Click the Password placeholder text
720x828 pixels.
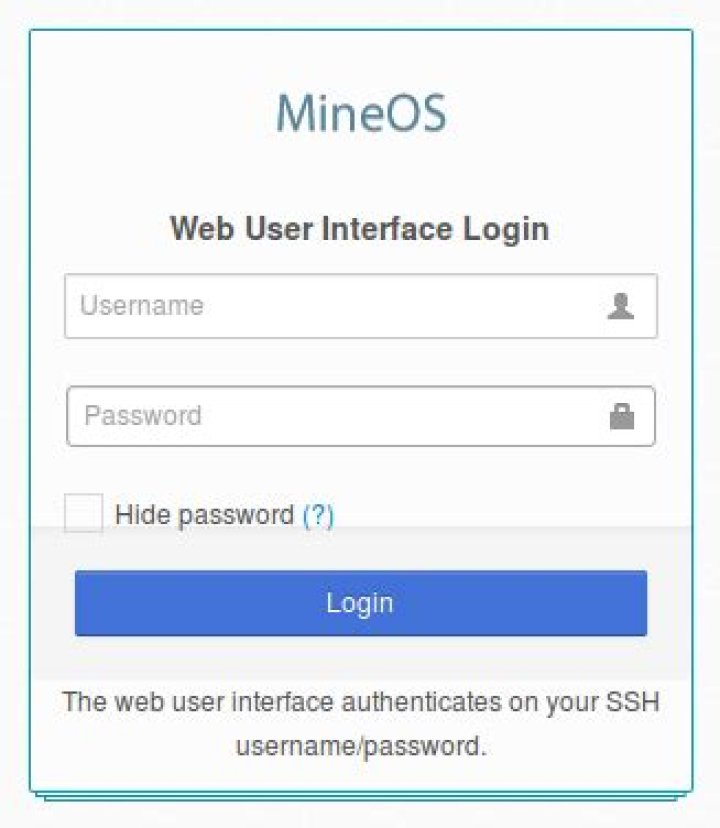tap(143, 416)
